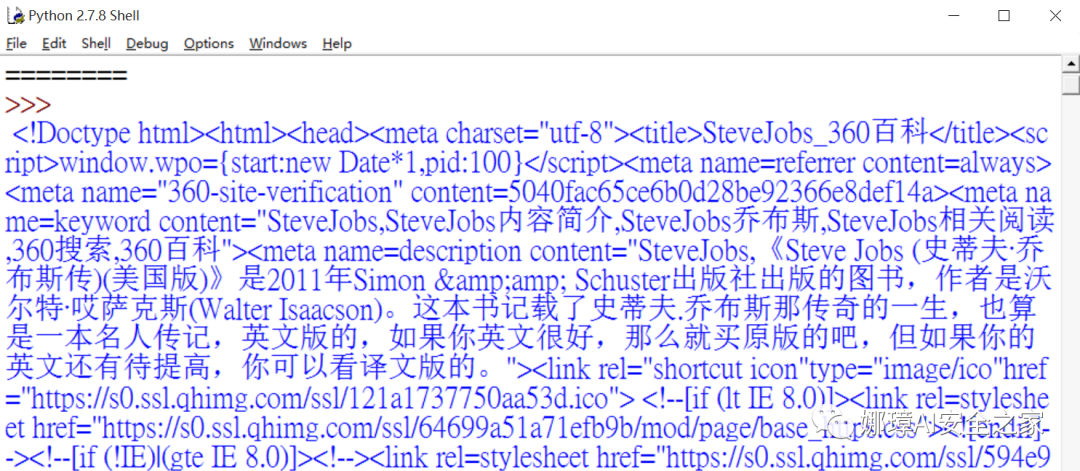Open the Debug menu
Screen dimensions: 1080x471
click(x=147, y=43)
